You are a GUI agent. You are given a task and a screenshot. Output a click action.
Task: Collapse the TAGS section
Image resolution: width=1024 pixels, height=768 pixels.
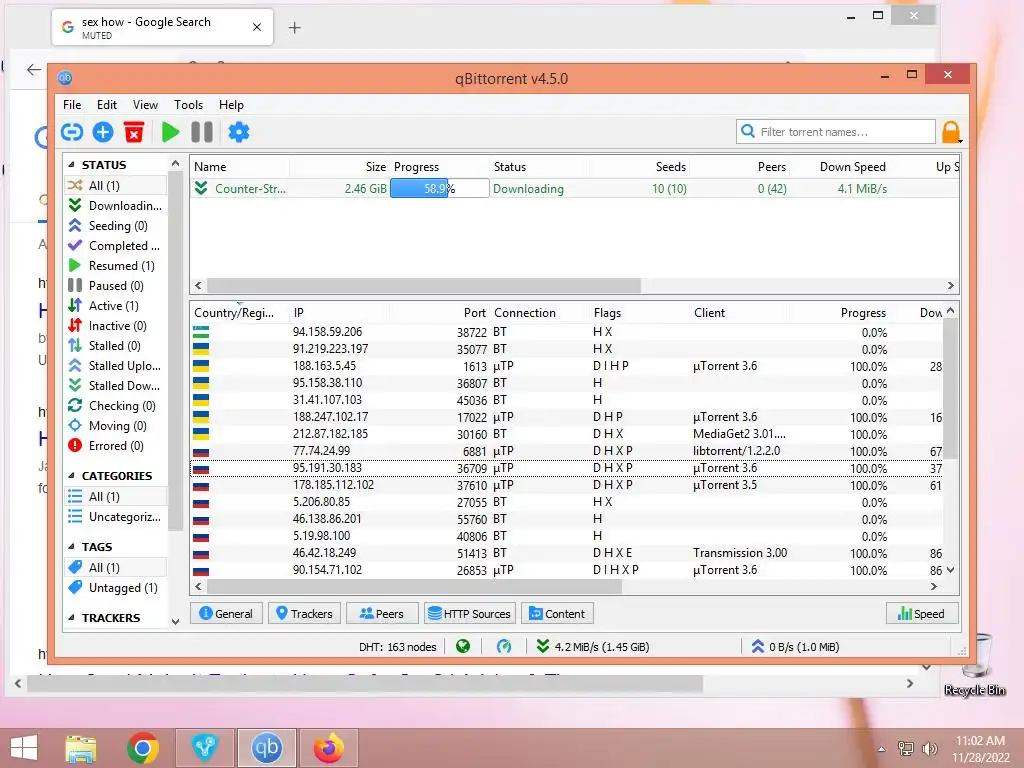tap(71, 547)
